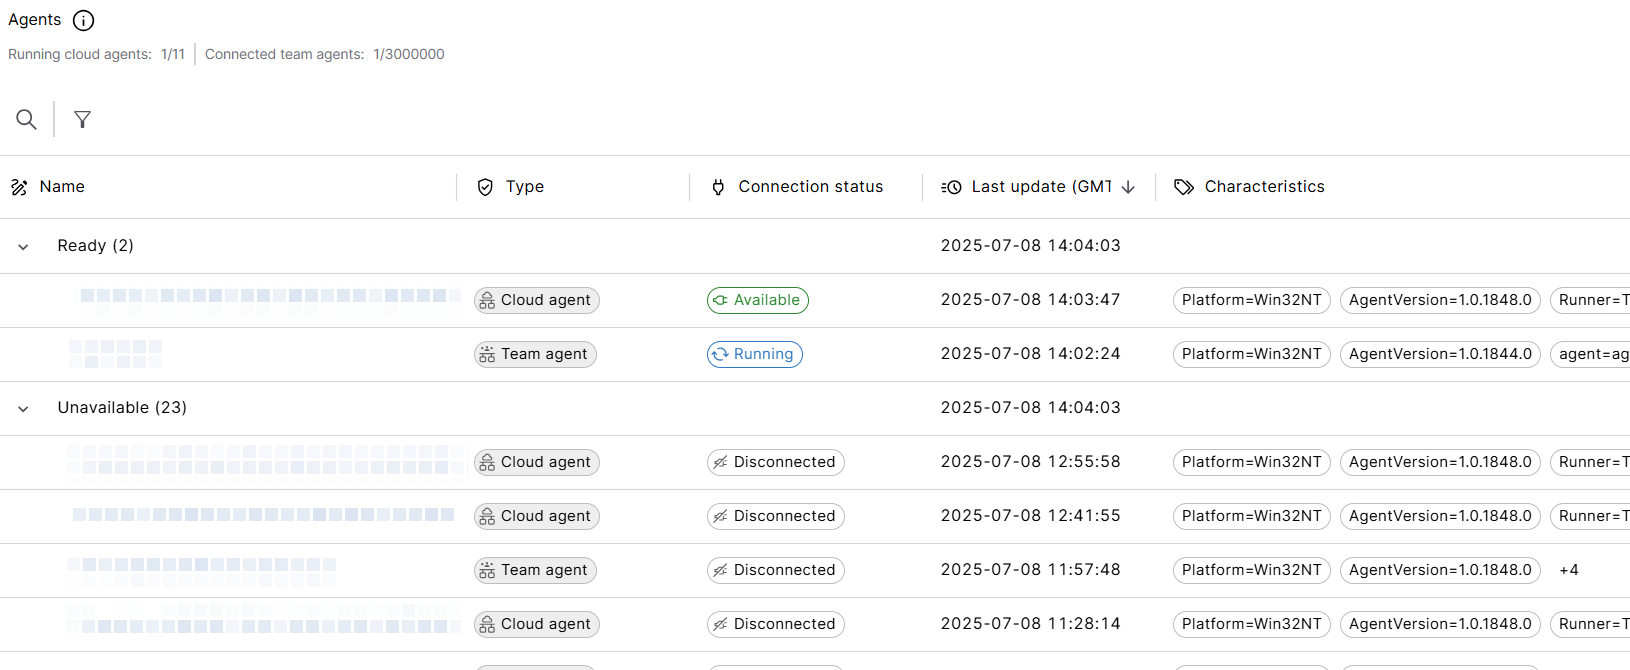
Task: Click the Characteristics column header label
Action: pos(1264,187)
